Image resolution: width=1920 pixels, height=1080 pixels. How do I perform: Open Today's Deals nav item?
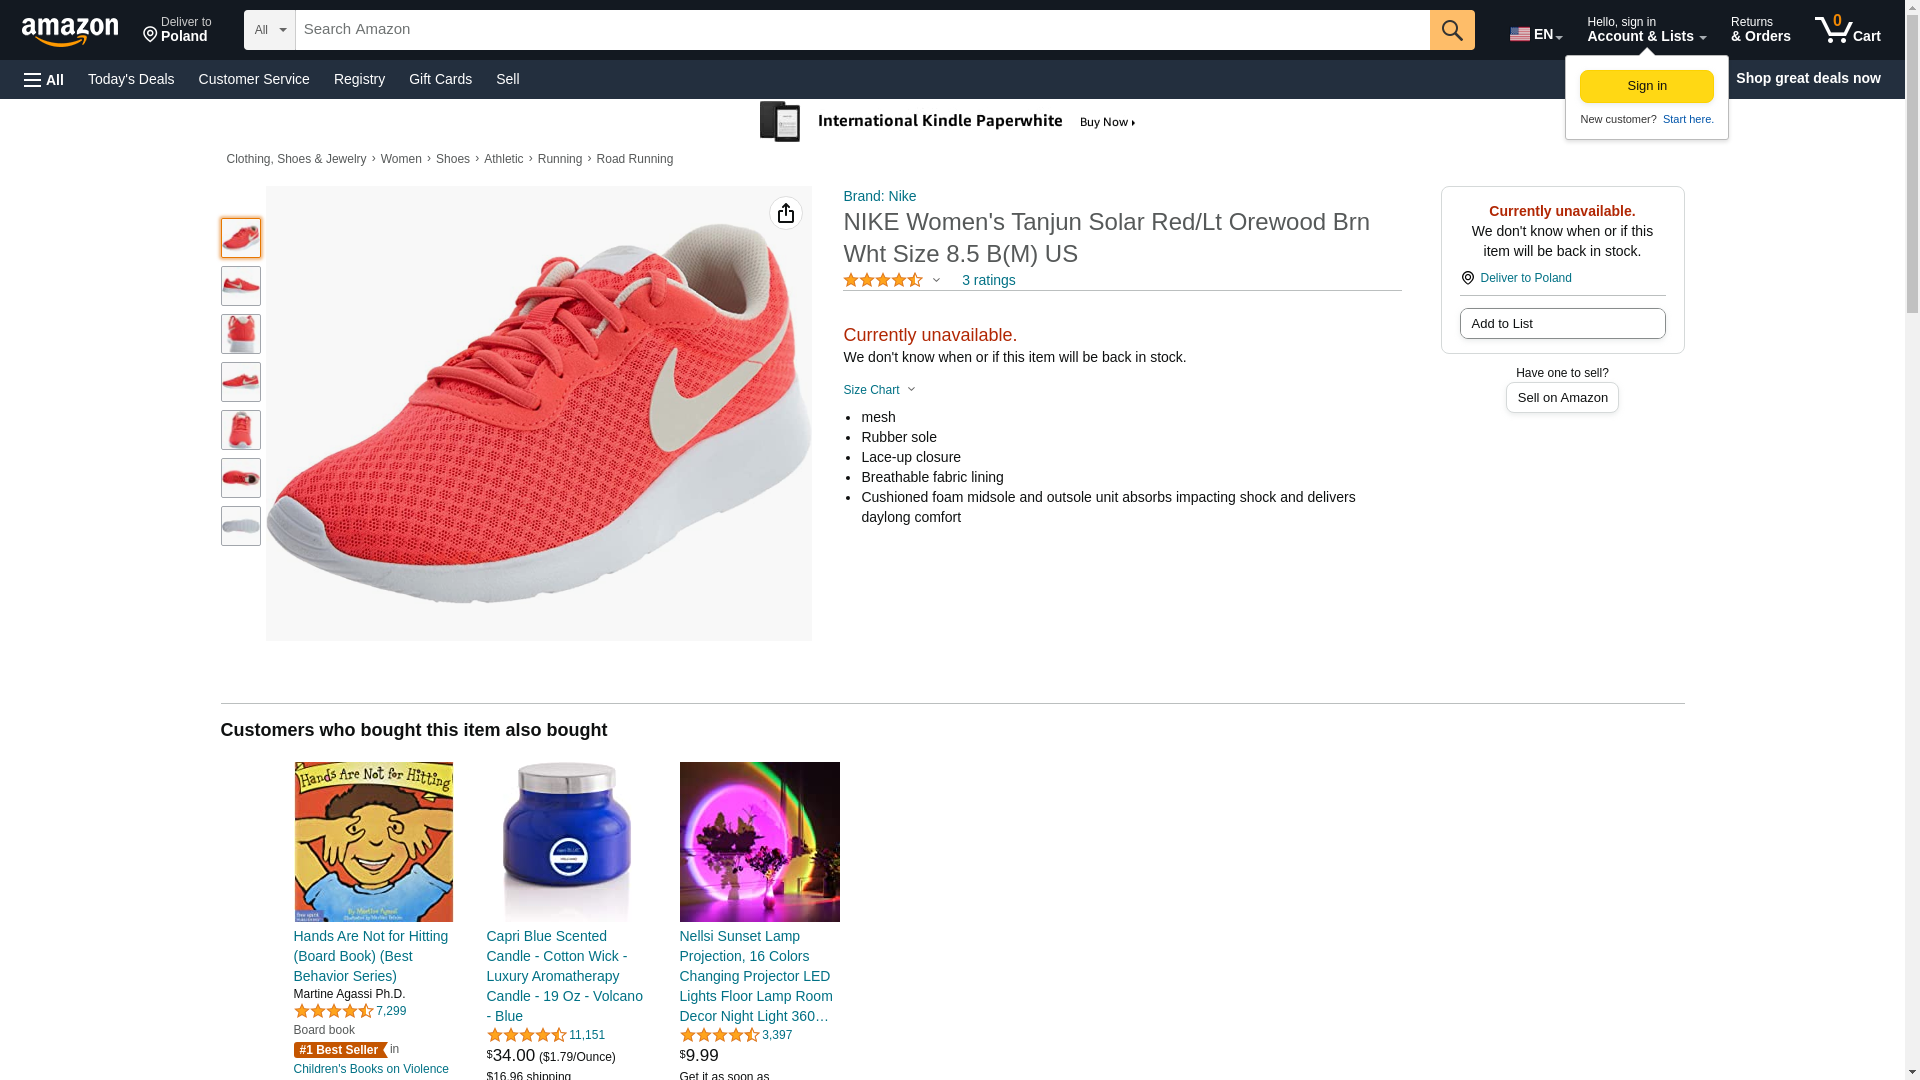[x=131, y=79]
